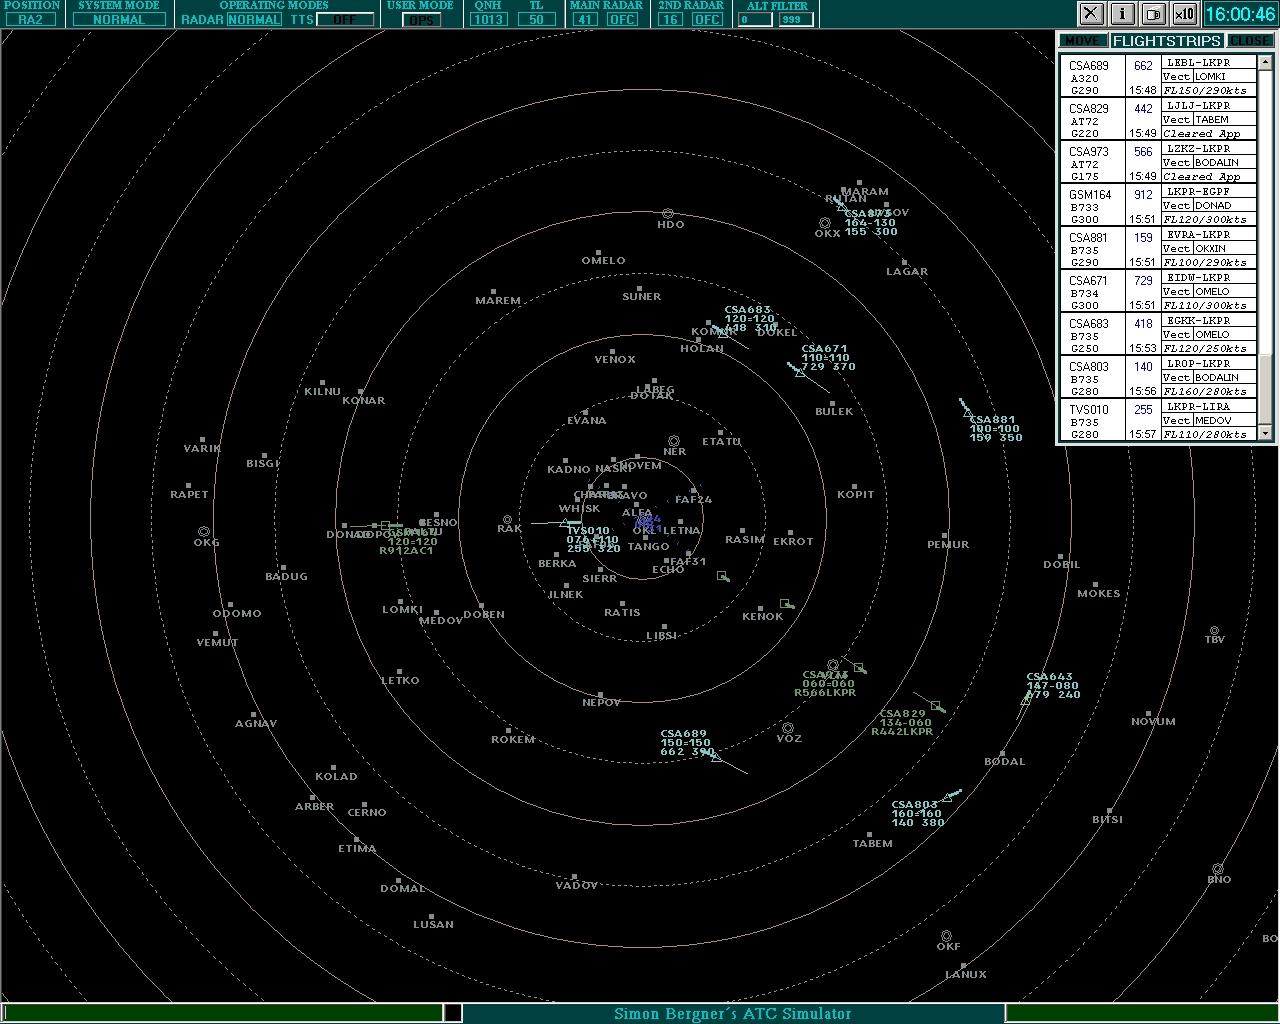Click ALT FILTER upper bound 999 field
The width and height of the screenshot is (1280, 1024).
coord(794,20)
